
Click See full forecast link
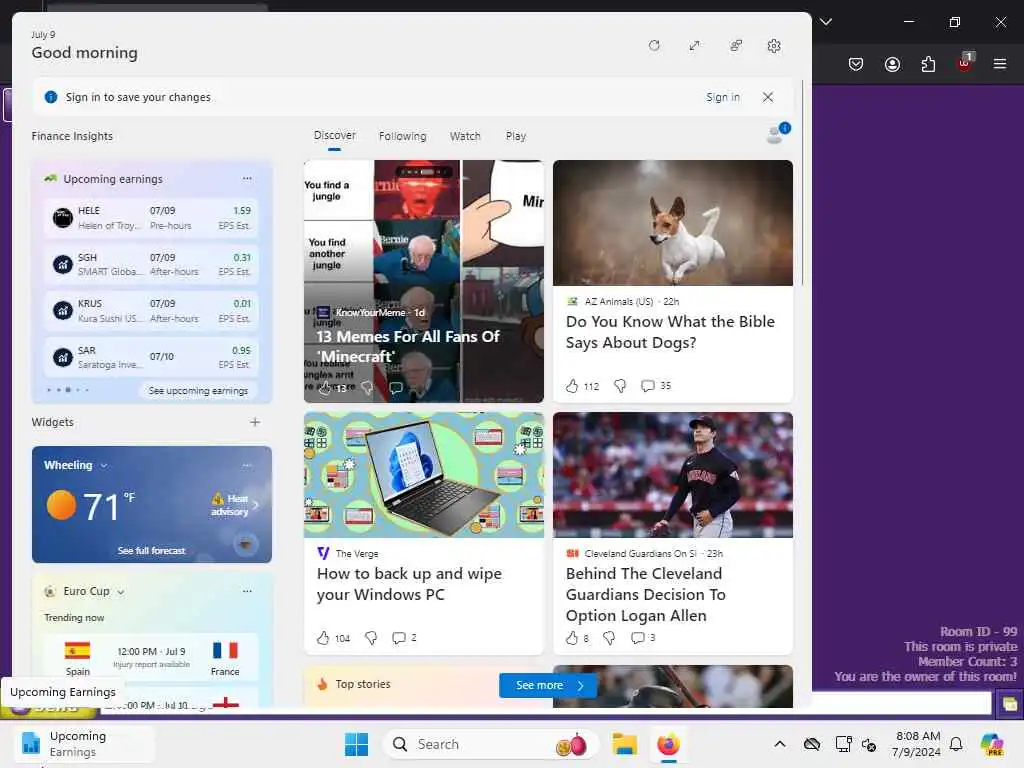(x=152, y=551)
